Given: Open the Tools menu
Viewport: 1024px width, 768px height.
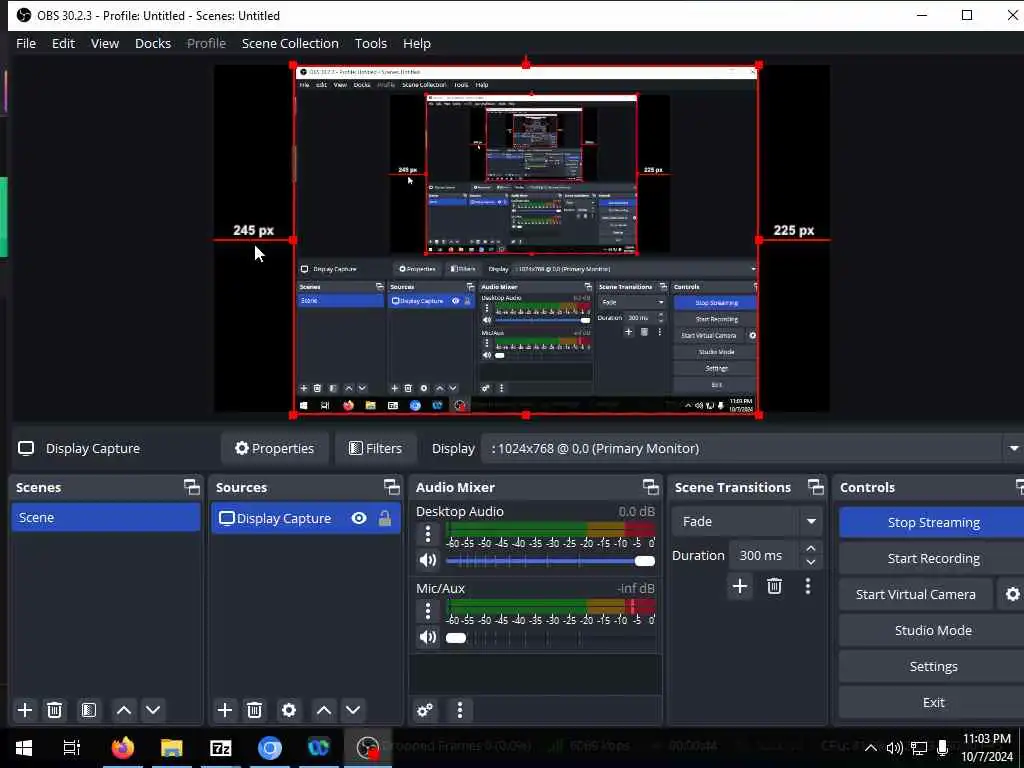Looking at the screenshot, I should (371, 43).
